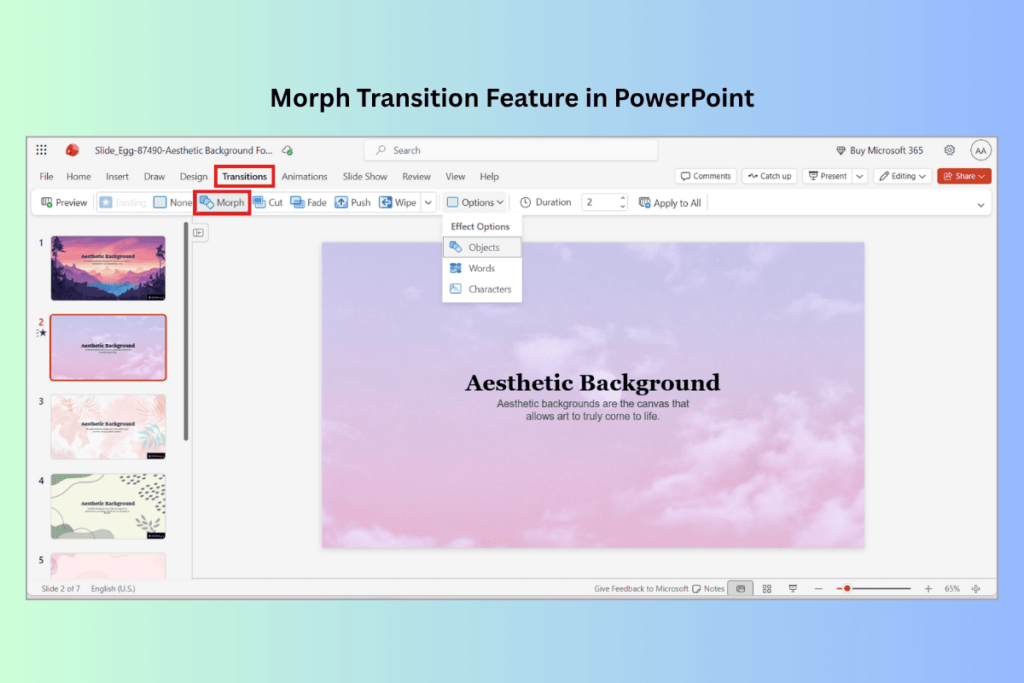Click the zoom in plus icon
The height and width of the screenshot is (683, 1024).
click(x=928, y=588)
